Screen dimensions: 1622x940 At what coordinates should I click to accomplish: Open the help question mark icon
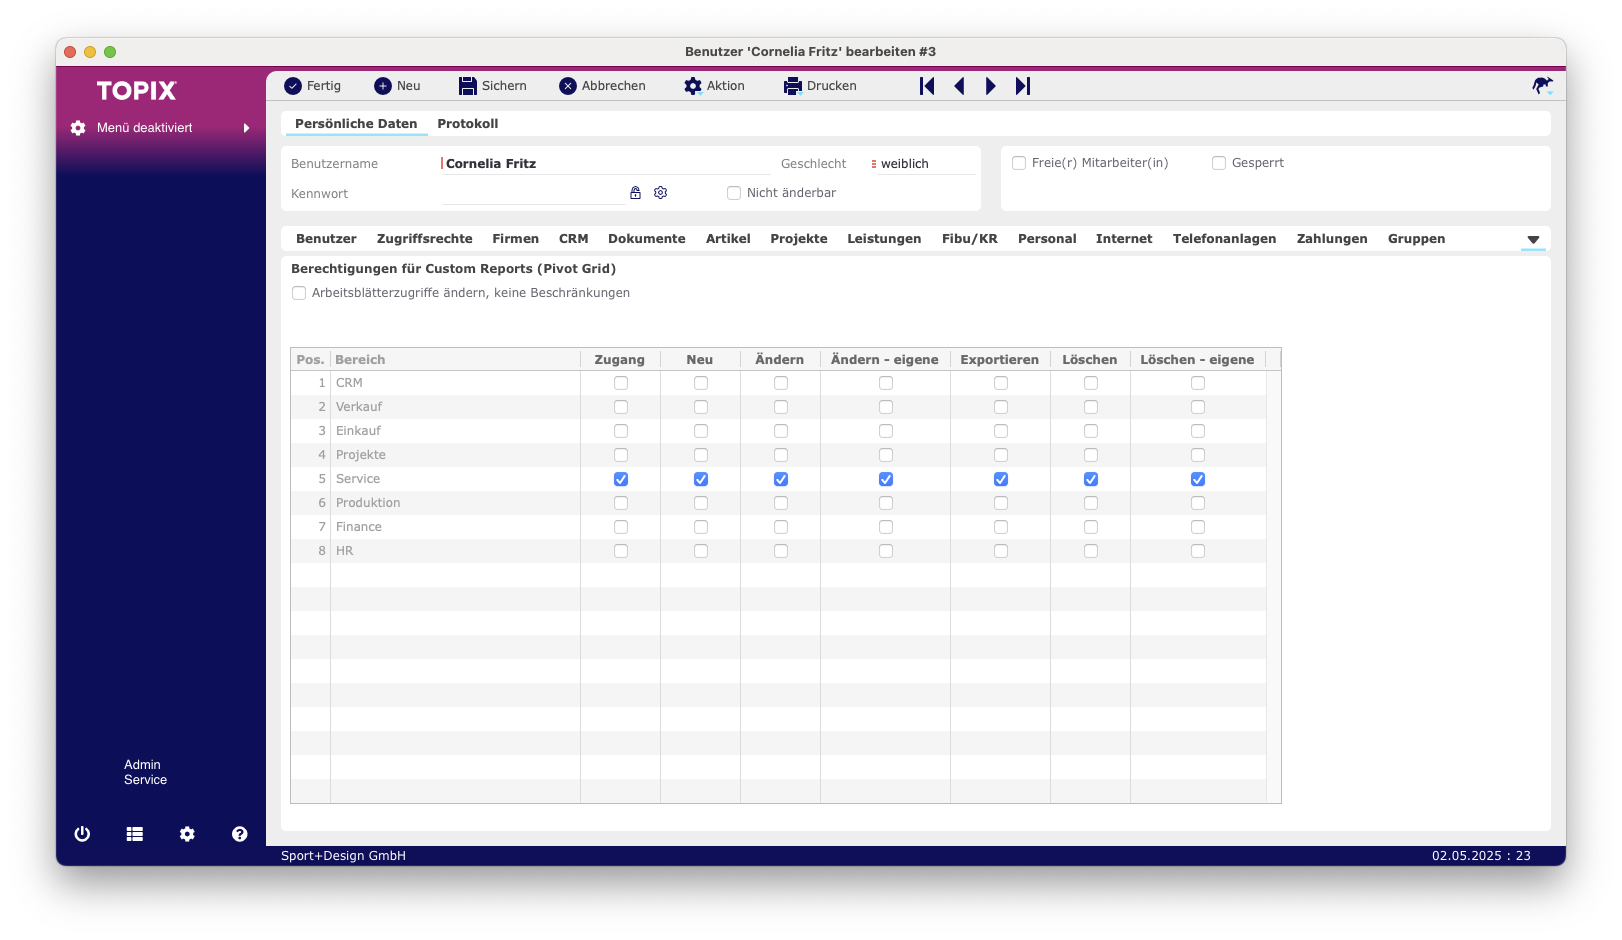coord(240,834)
